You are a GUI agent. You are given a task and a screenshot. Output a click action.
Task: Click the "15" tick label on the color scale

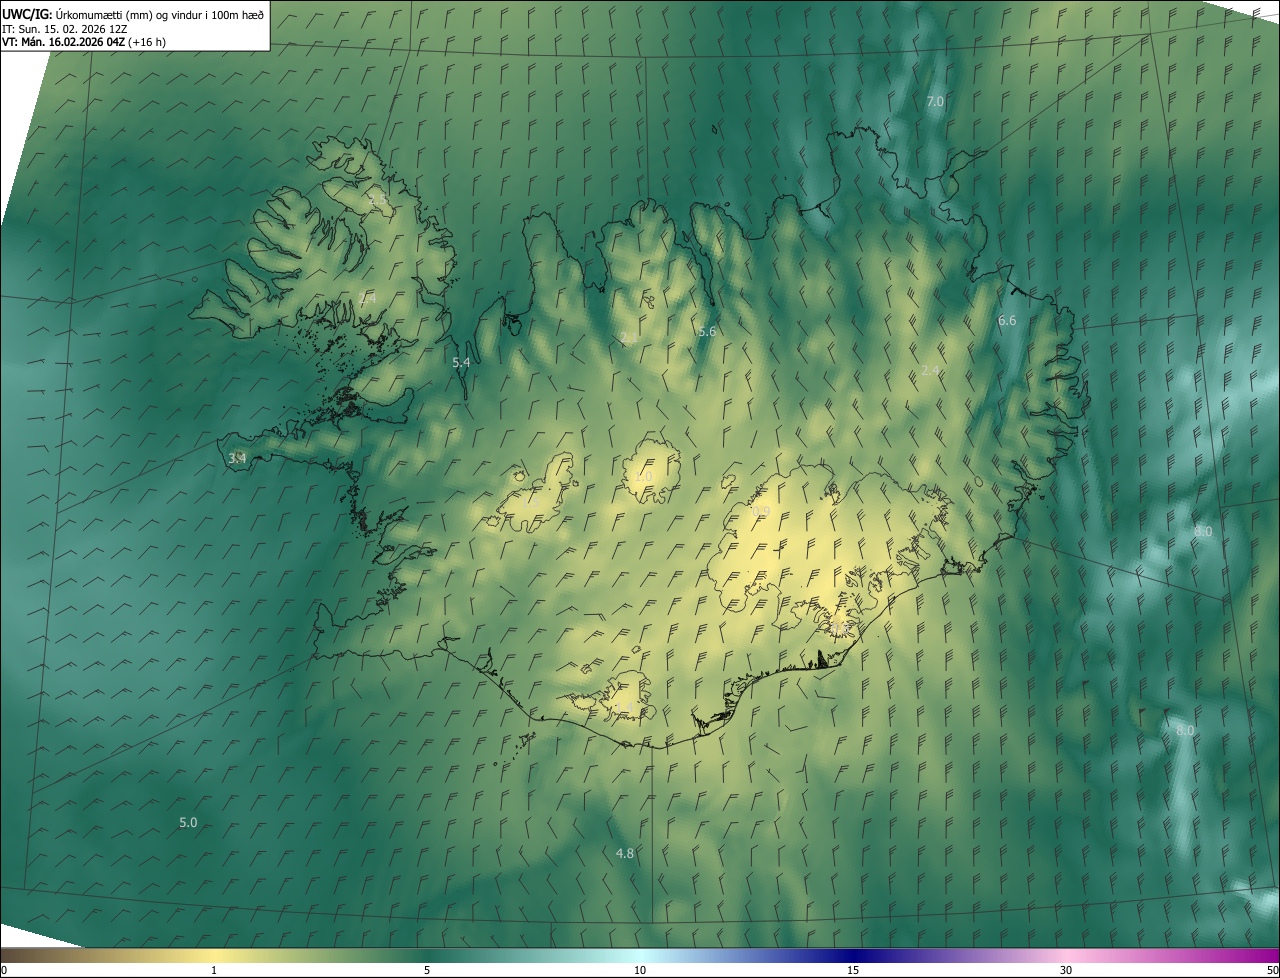click(x=853, y=970)
